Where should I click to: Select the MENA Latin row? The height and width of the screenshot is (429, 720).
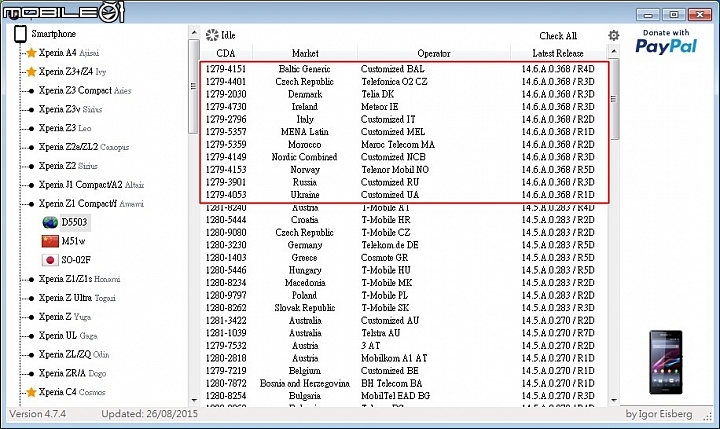(405, 132)
